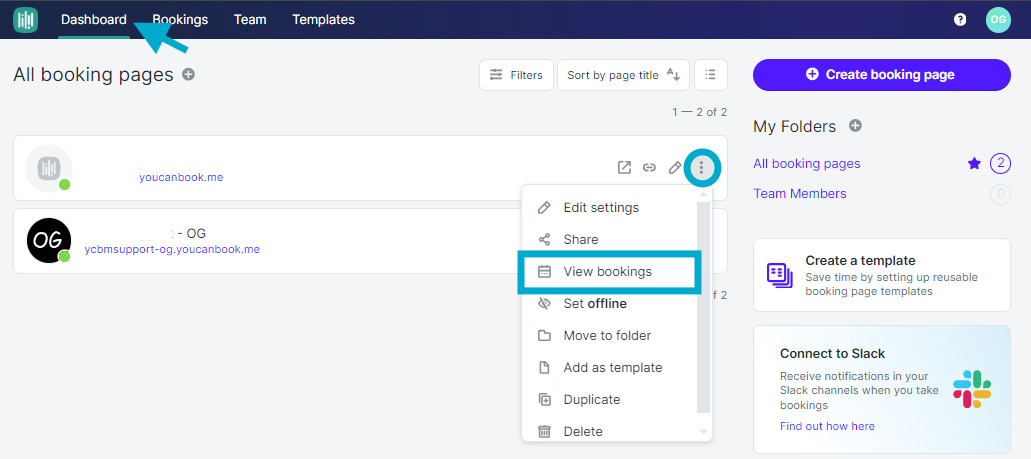
Task: Open the youcanbook.me link of first page
Action: (181, 178)
